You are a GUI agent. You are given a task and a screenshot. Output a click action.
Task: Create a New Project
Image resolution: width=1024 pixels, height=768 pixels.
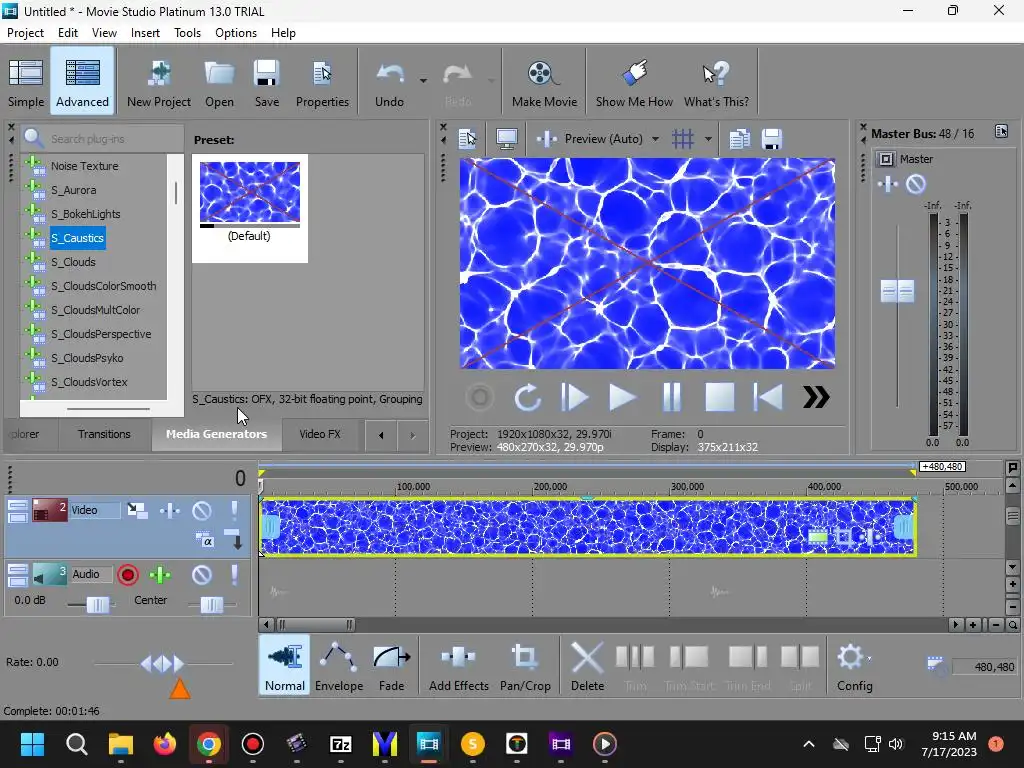pyautogui.click(x=159, y=82)
